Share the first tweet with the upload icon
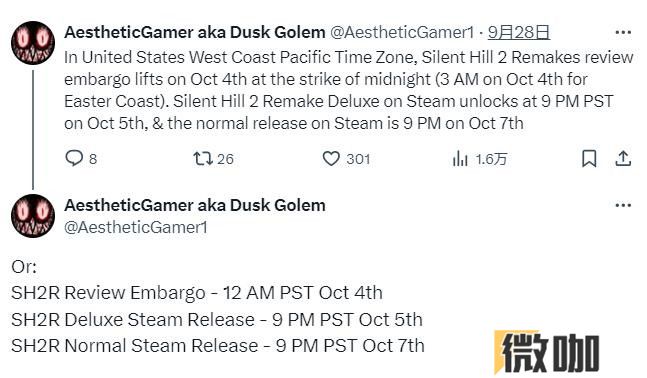This screenshot has width=647, height=378. point(623,158)
